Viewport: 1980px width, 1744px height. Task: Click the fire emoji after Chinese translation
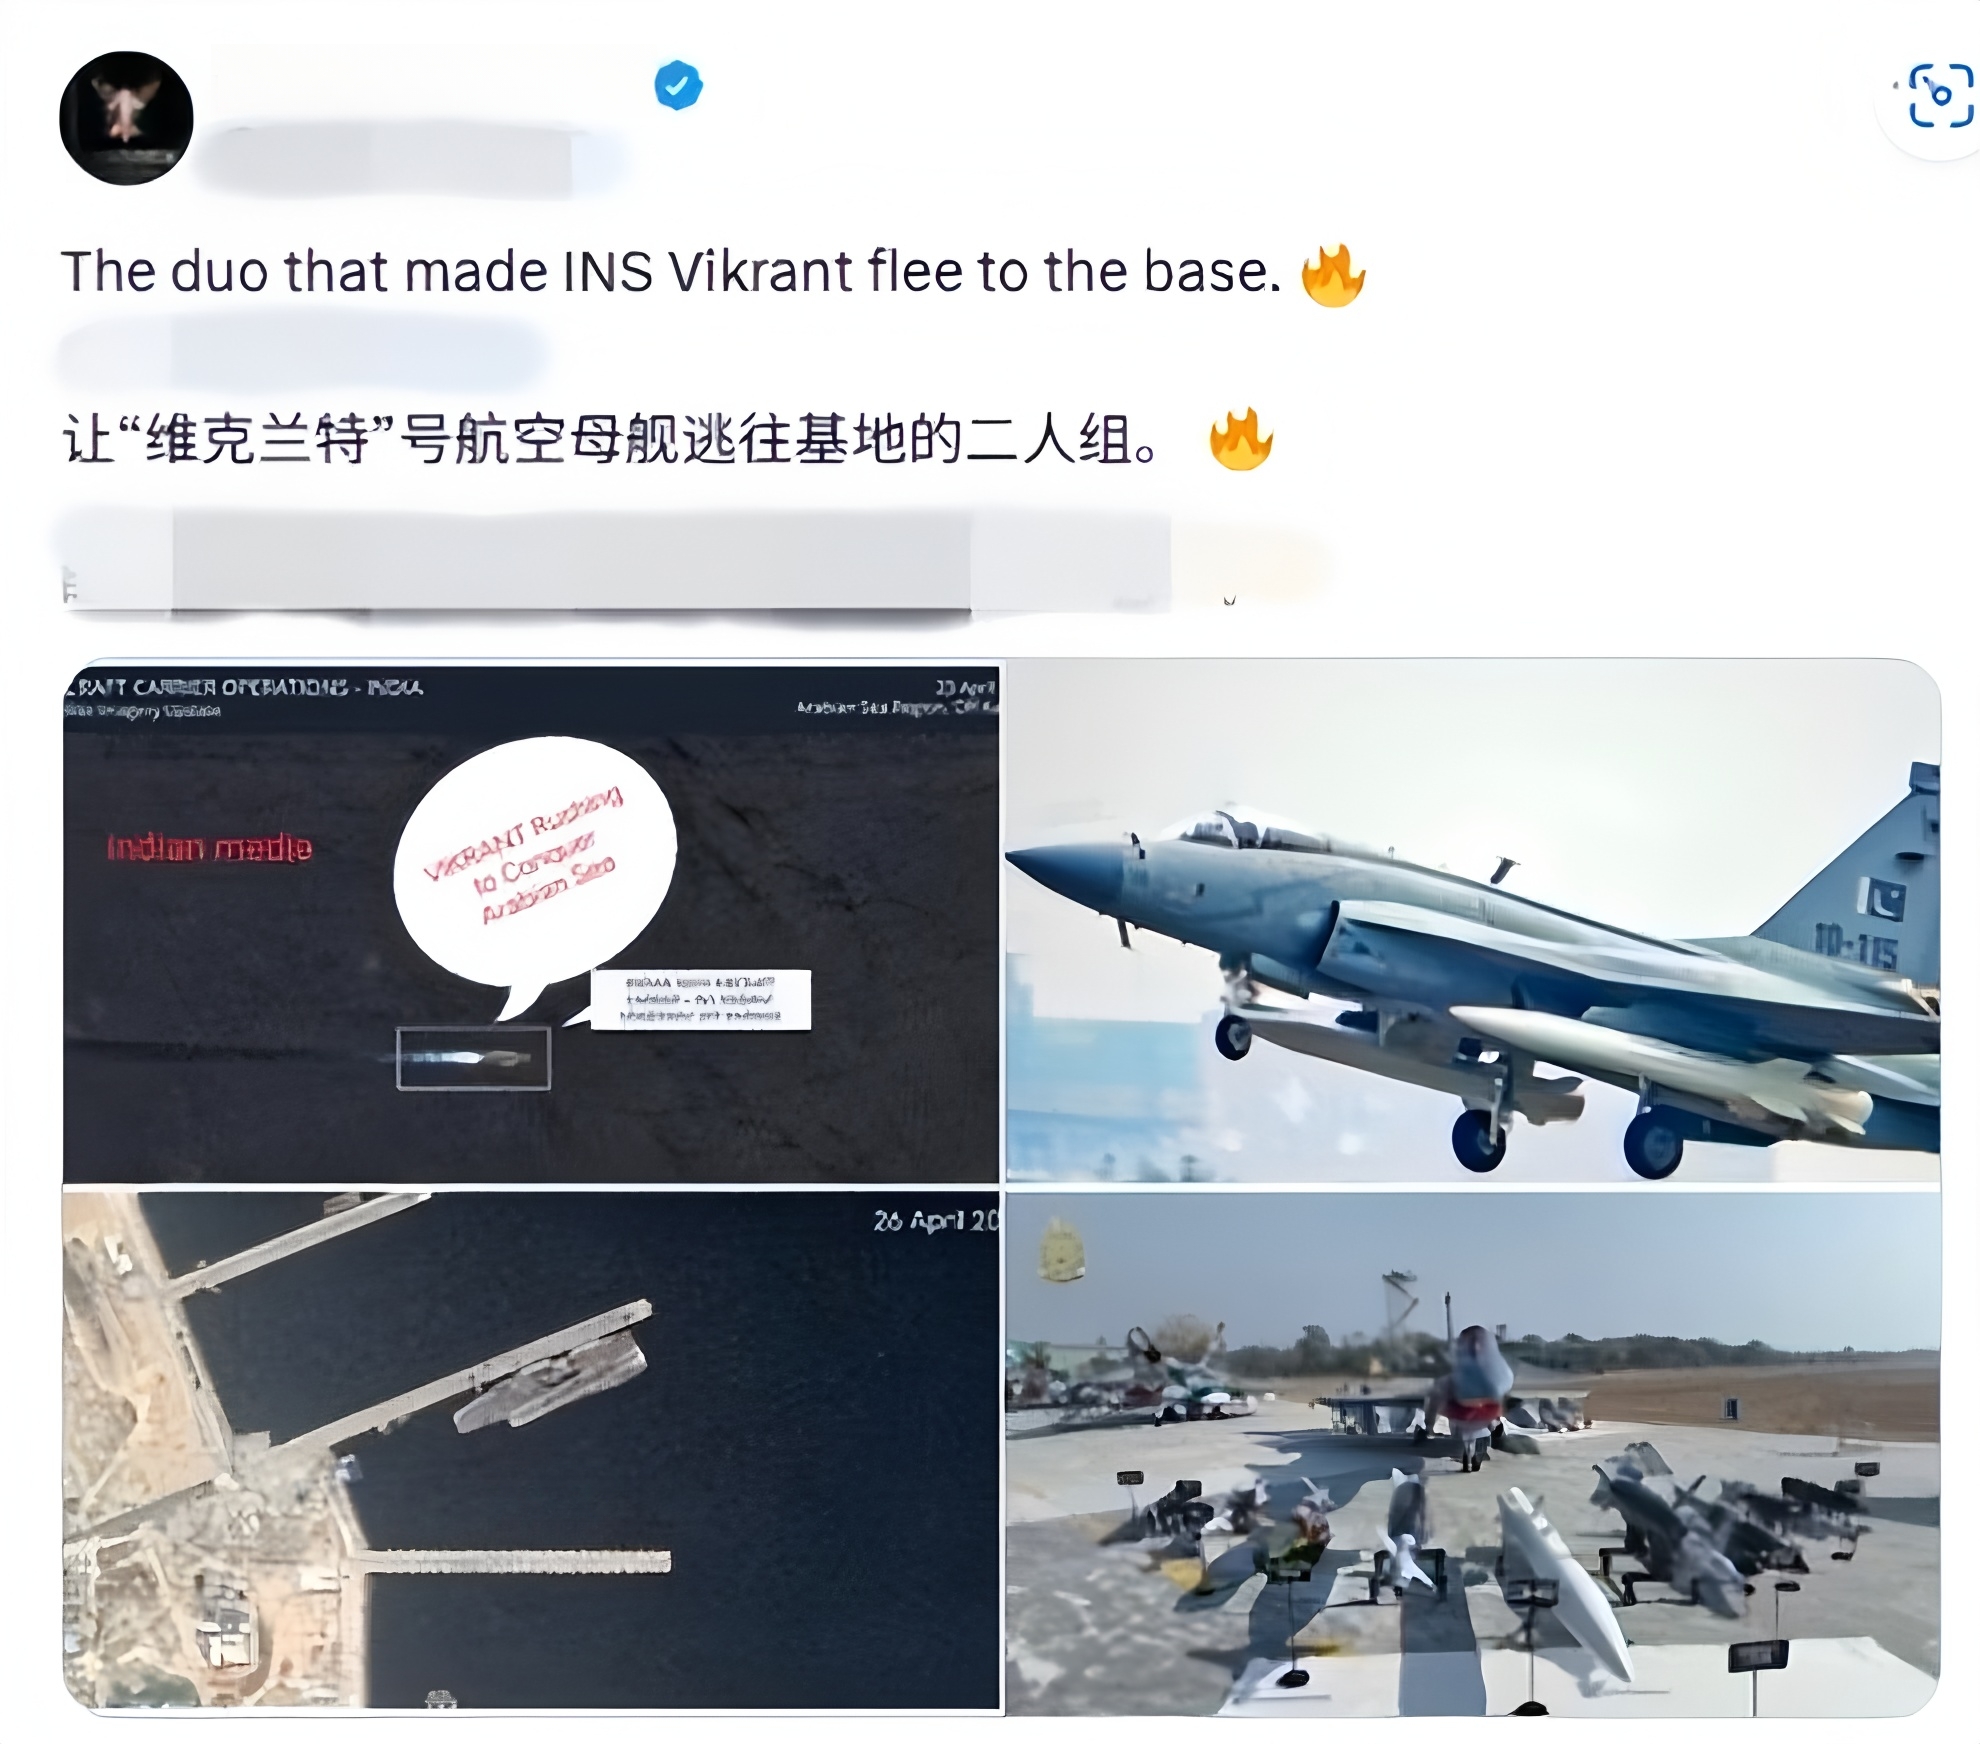[1241, 439]
